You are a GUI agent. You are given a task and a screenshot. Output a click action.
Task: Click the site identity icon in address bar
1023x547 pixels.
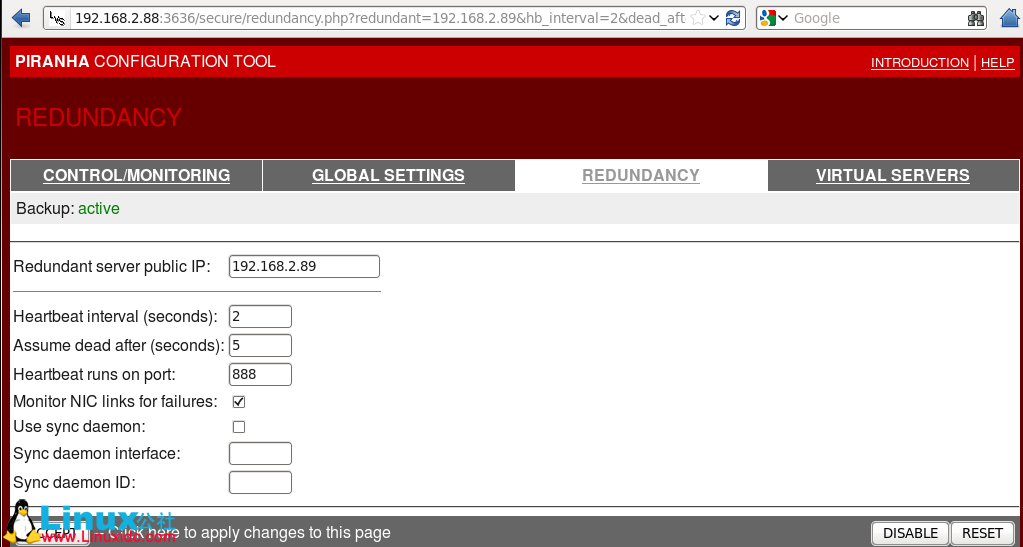coord(58,18)
